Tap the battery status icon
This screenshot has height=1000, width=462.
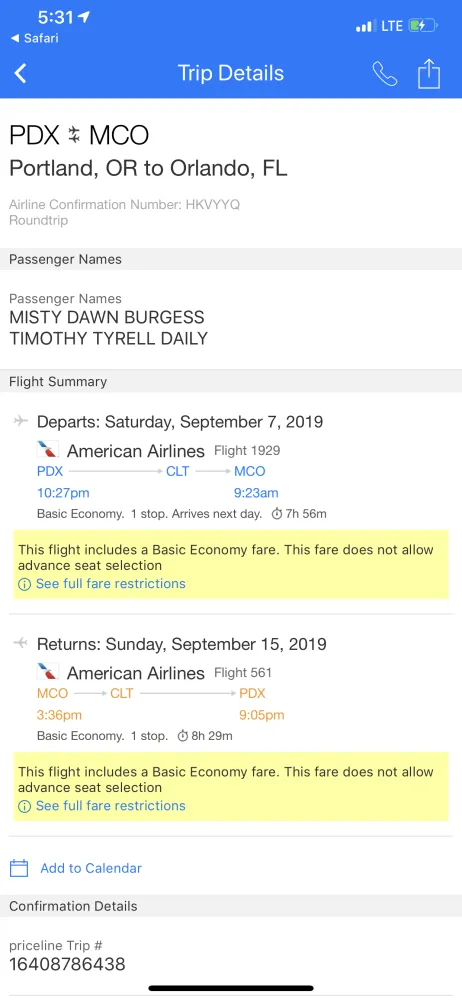click(x=424, y=26)
